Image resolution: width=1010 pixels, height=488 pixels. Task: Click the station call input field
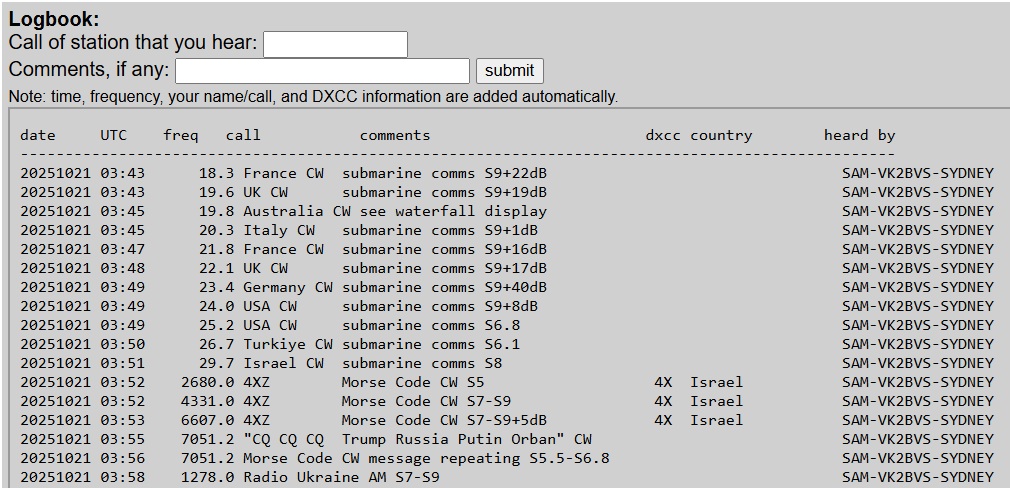tap(335, 44)
